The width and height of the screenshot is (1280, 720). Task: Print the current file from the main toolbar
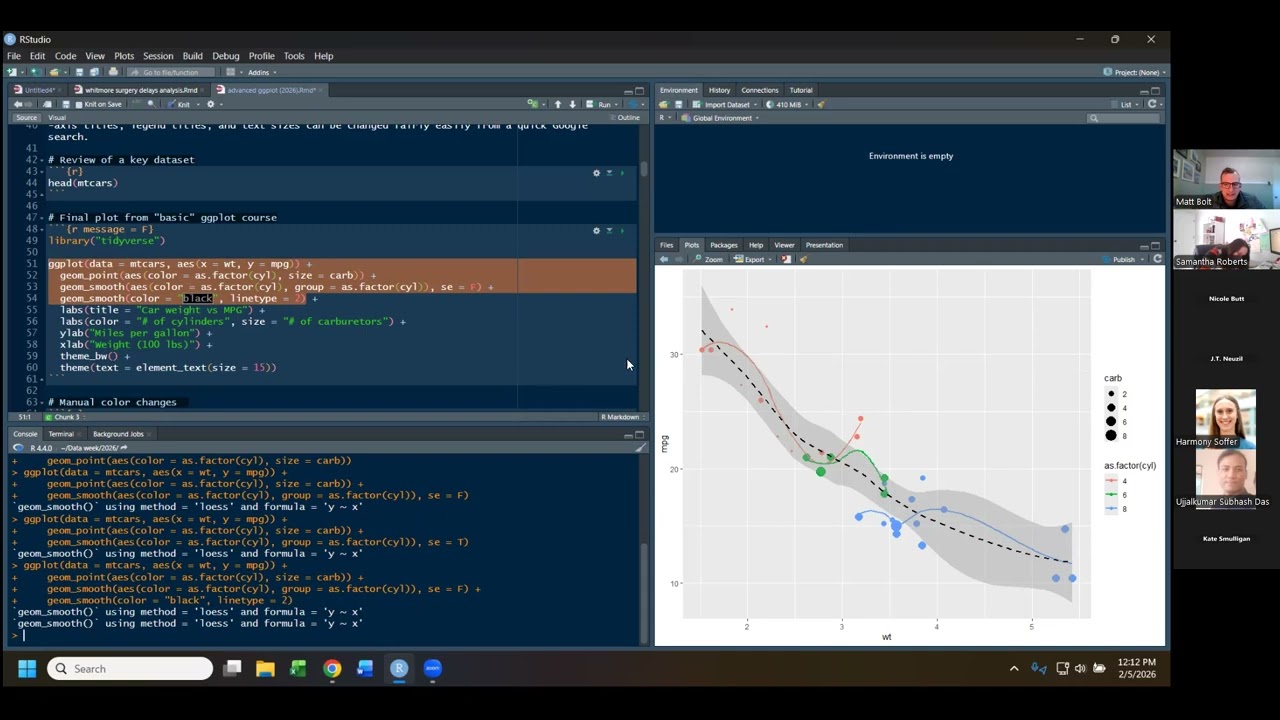click(113, 72)
